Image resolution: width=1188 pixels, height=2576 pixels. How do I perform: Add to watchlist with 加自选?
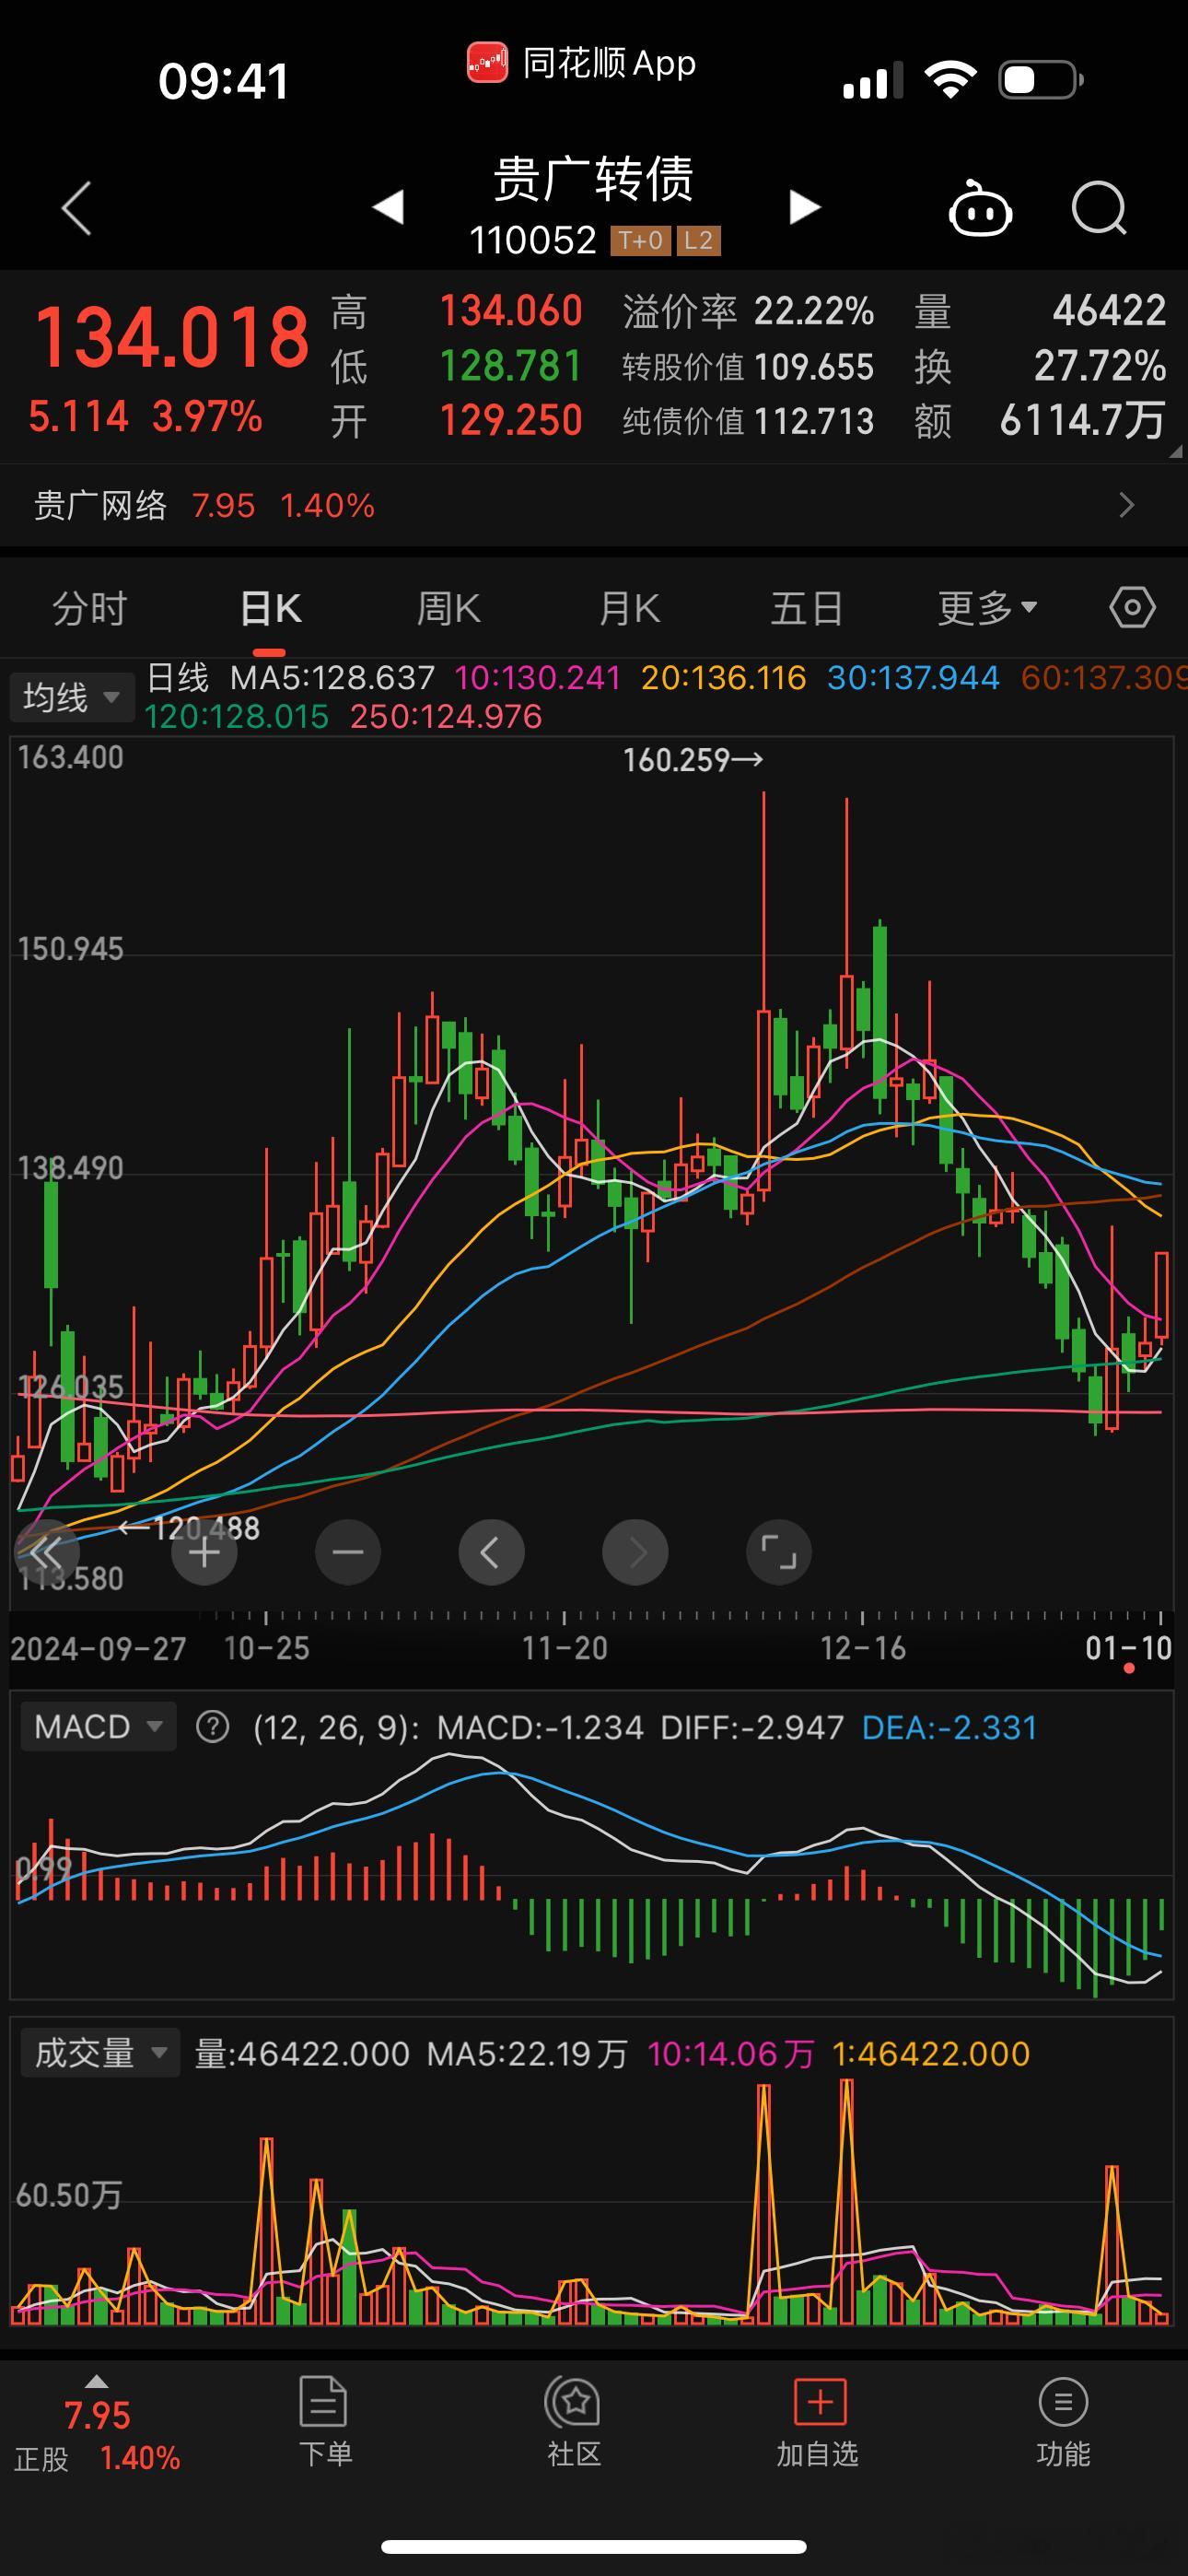(x=818, y=2422)
